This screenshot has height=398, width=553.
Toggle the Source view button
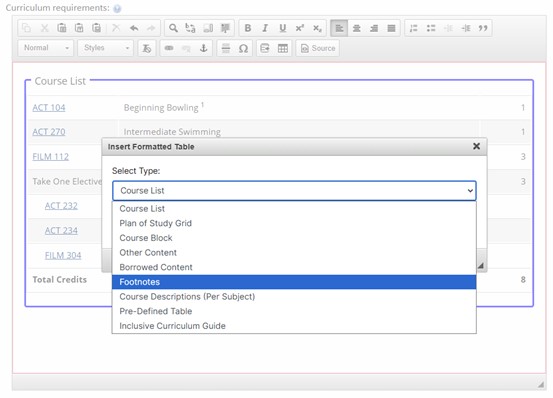point(318,48)
